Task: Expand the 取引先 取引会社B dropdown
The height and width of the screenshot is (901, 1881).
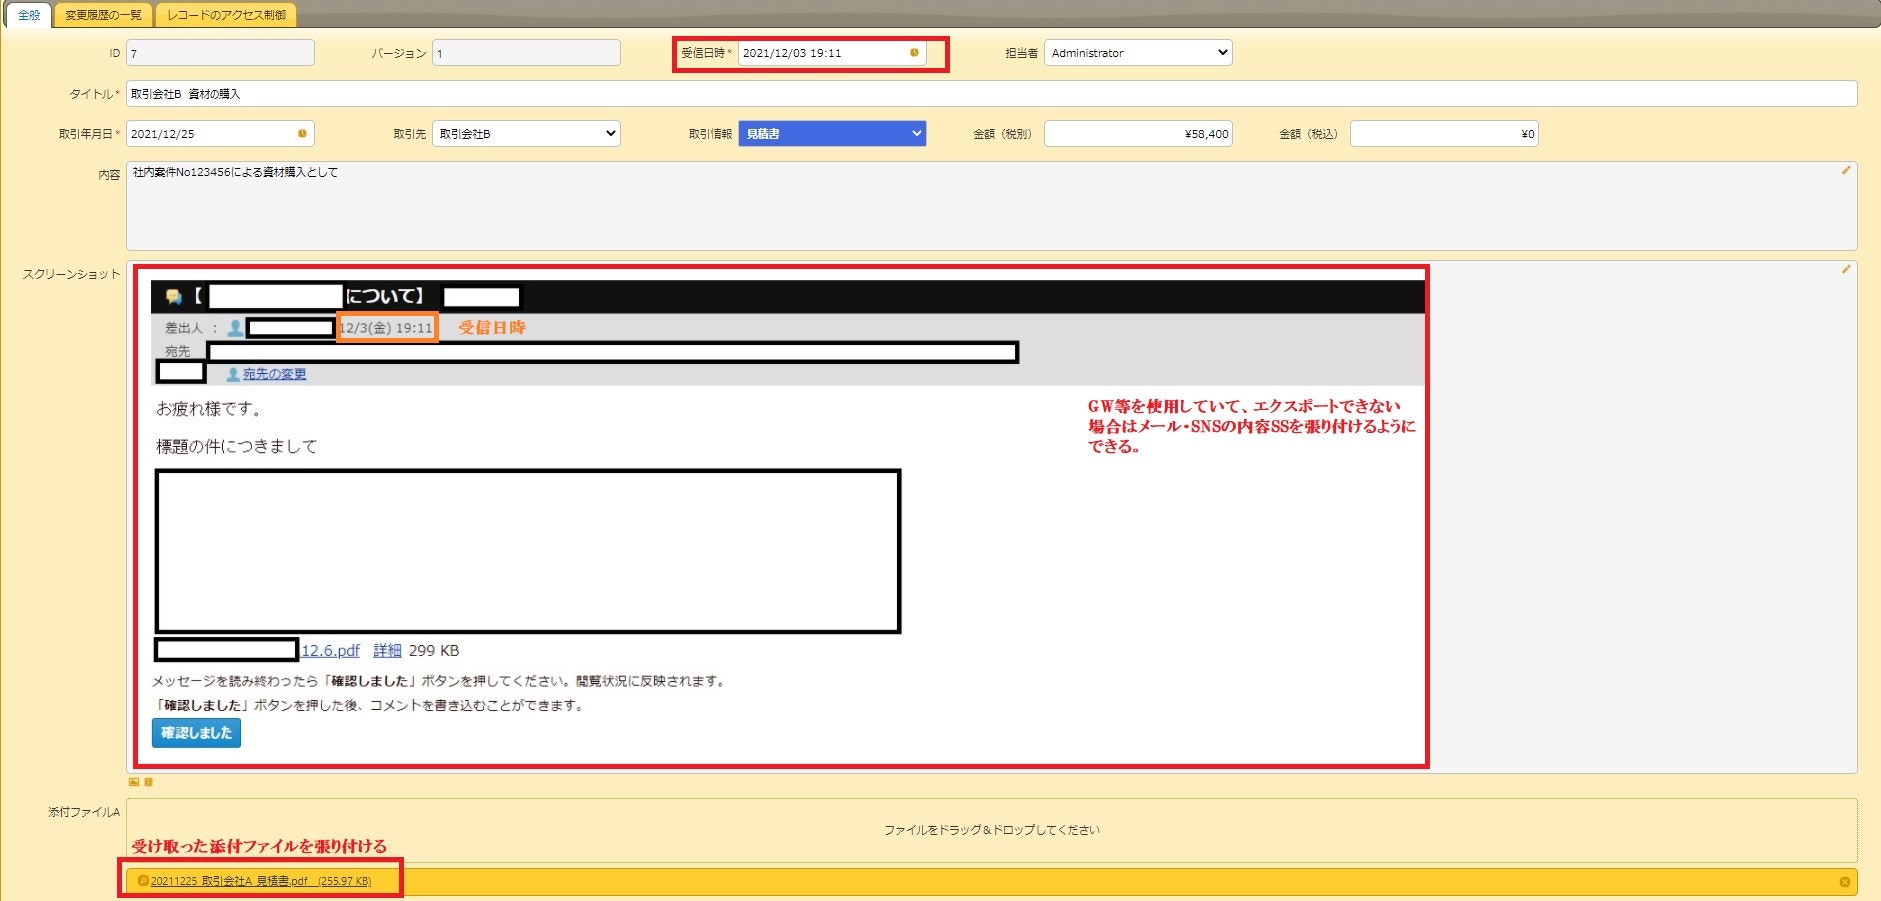Action: tap(526, 134)
